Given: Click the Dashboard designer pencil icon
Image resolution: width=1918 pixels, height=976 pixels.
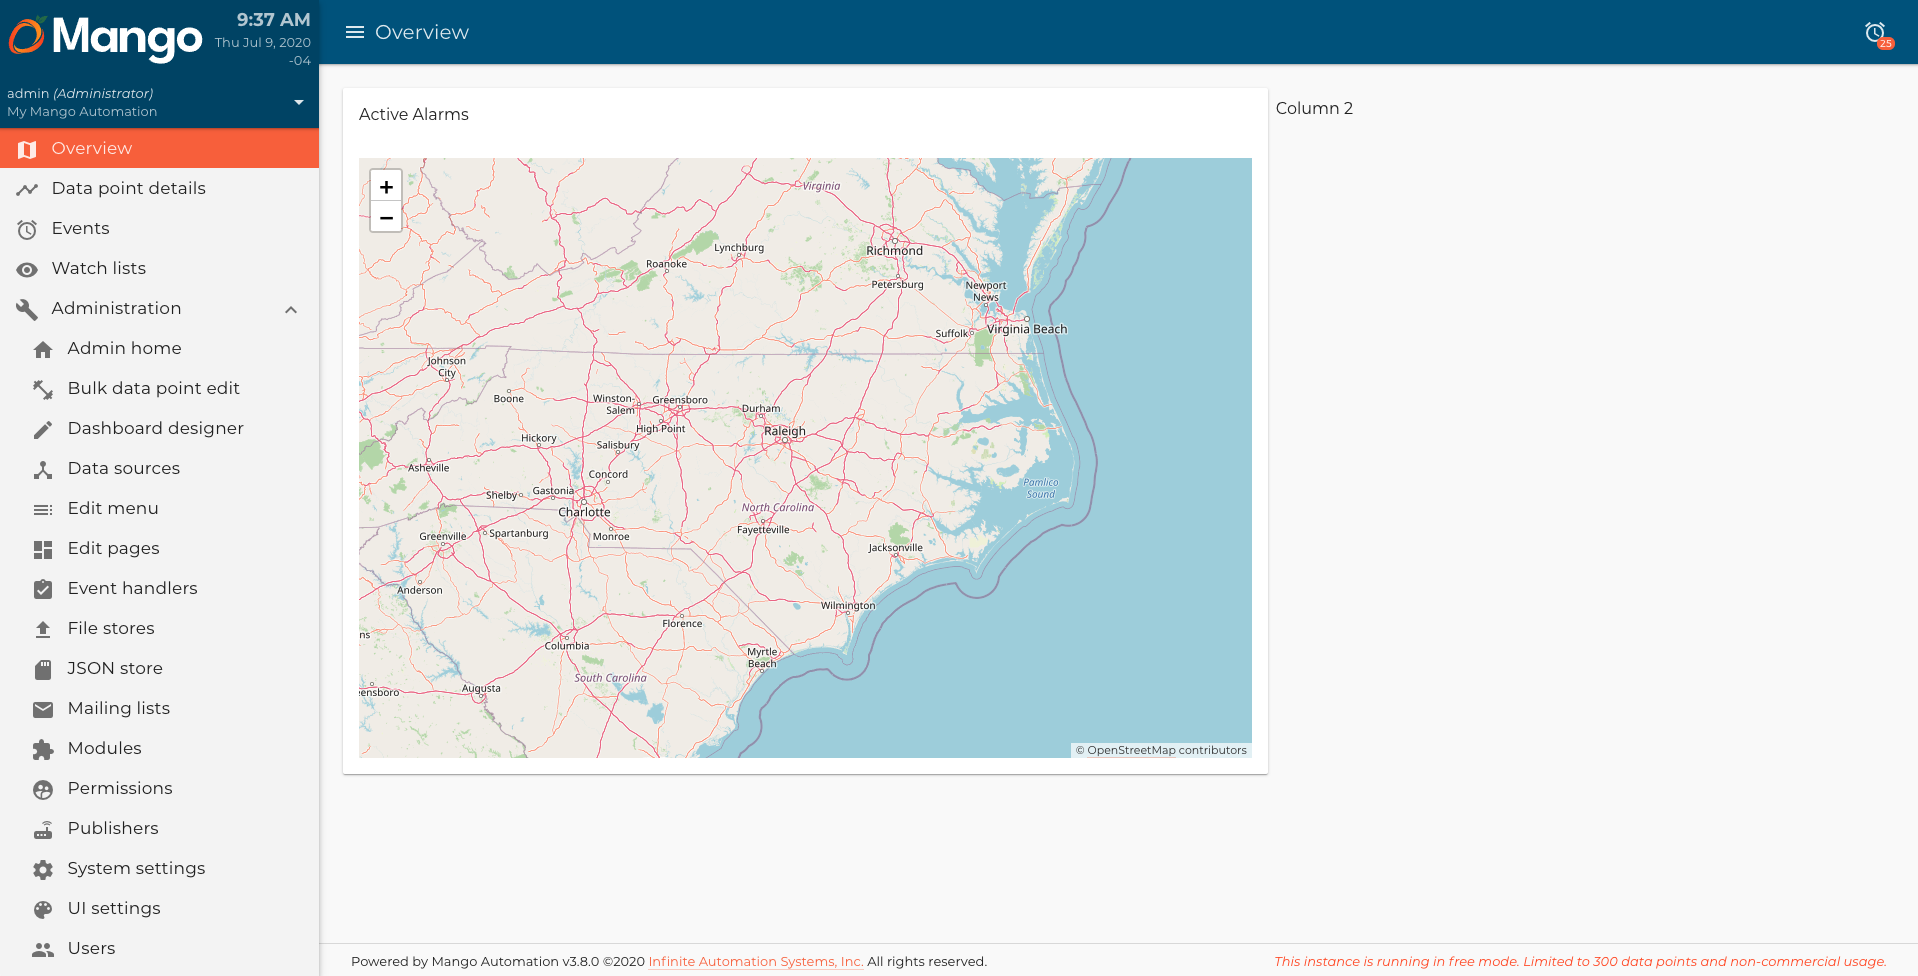Looking at the screenshot, I should tap(43, 429).
